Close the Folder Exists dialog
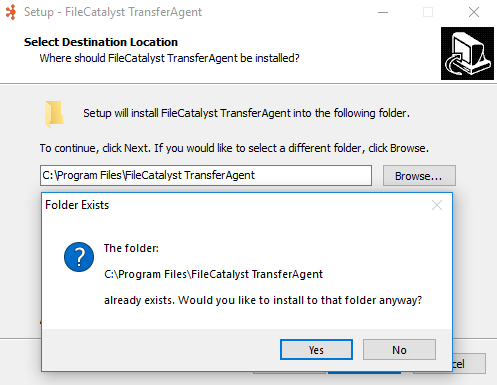497x385 pixels. (437, 205)
